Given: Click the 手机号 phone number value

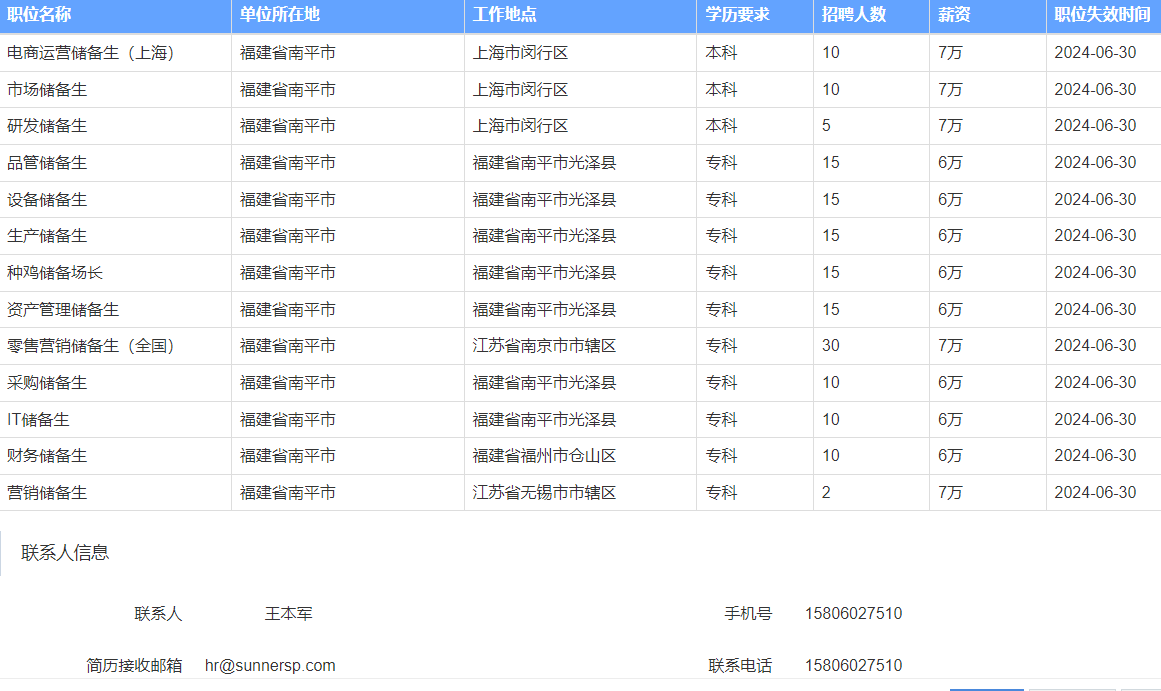Looking at the screenshot, I should tap(853, 614).
